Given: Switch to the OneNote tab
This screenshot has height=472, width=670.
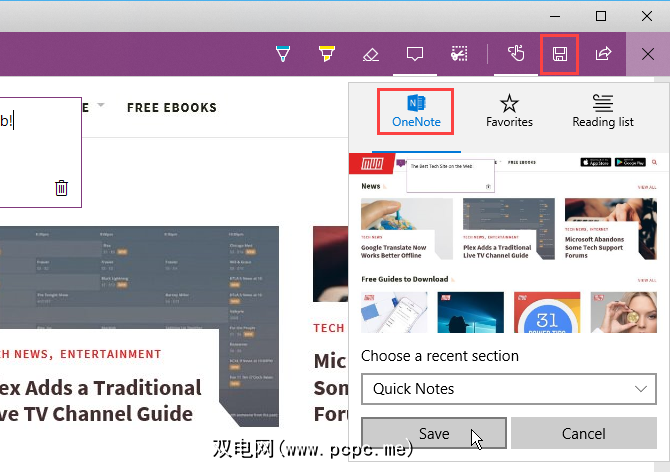Looking at the screenshot, I should [x=416, y=112].
